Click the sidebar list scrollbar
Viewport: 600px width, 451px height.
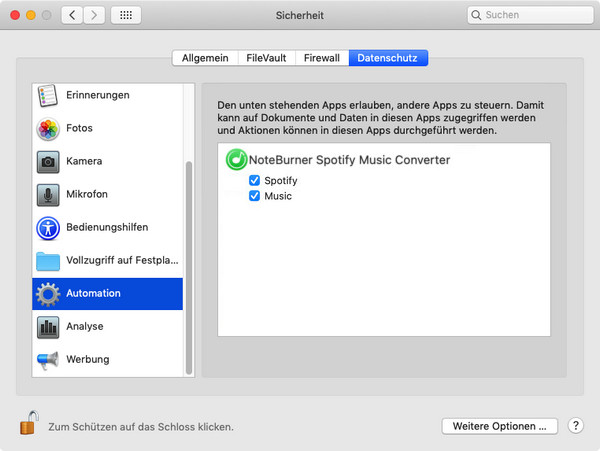click(189, 268)
